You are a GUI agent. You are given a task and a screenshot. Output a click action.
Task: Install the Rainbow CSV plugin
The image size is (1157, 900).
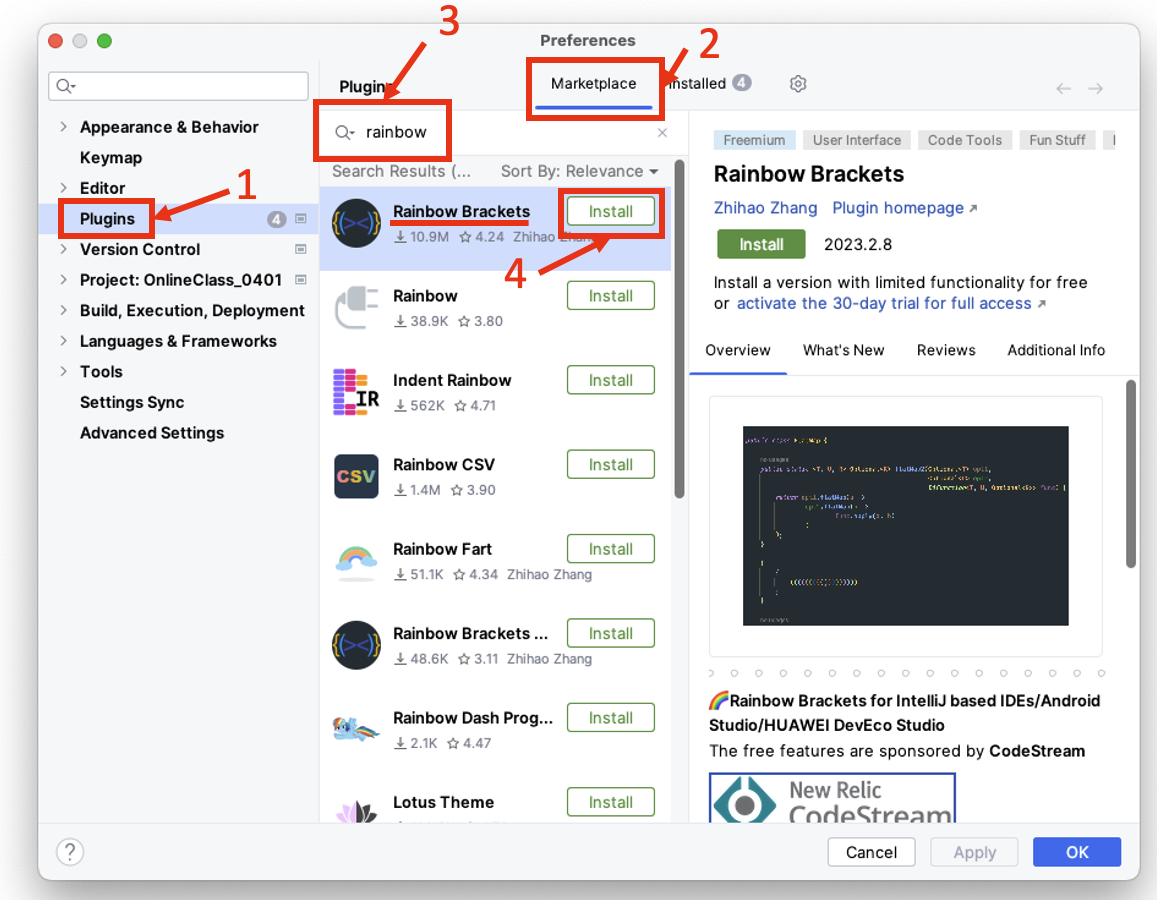click(x=611, y=465)
